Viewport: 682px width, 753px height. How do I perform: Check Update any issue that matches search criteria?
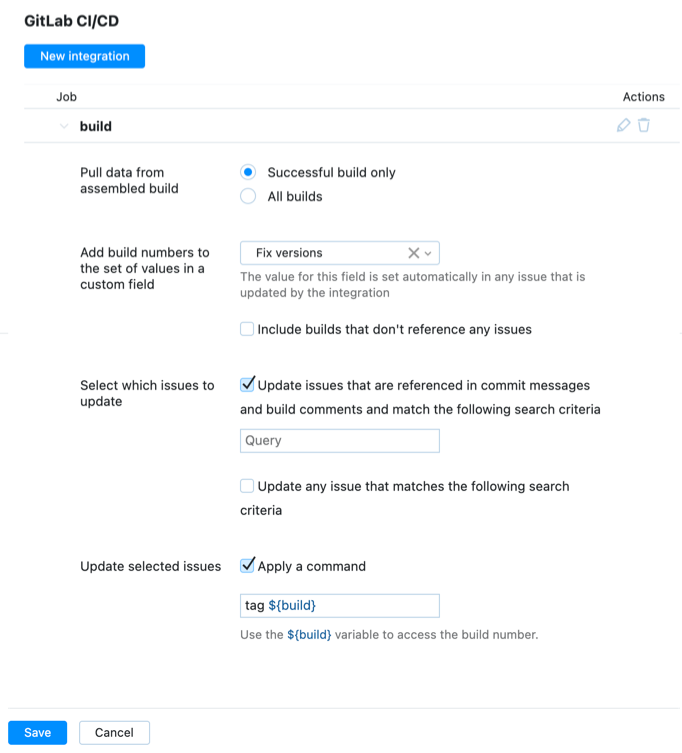[x=247, y=486]
